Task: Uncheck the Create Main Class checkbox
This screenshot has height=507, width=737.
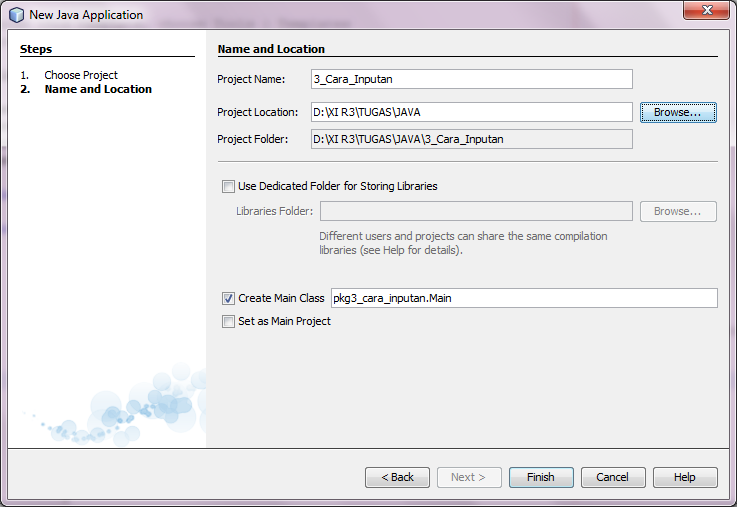Action: point(228,298)
